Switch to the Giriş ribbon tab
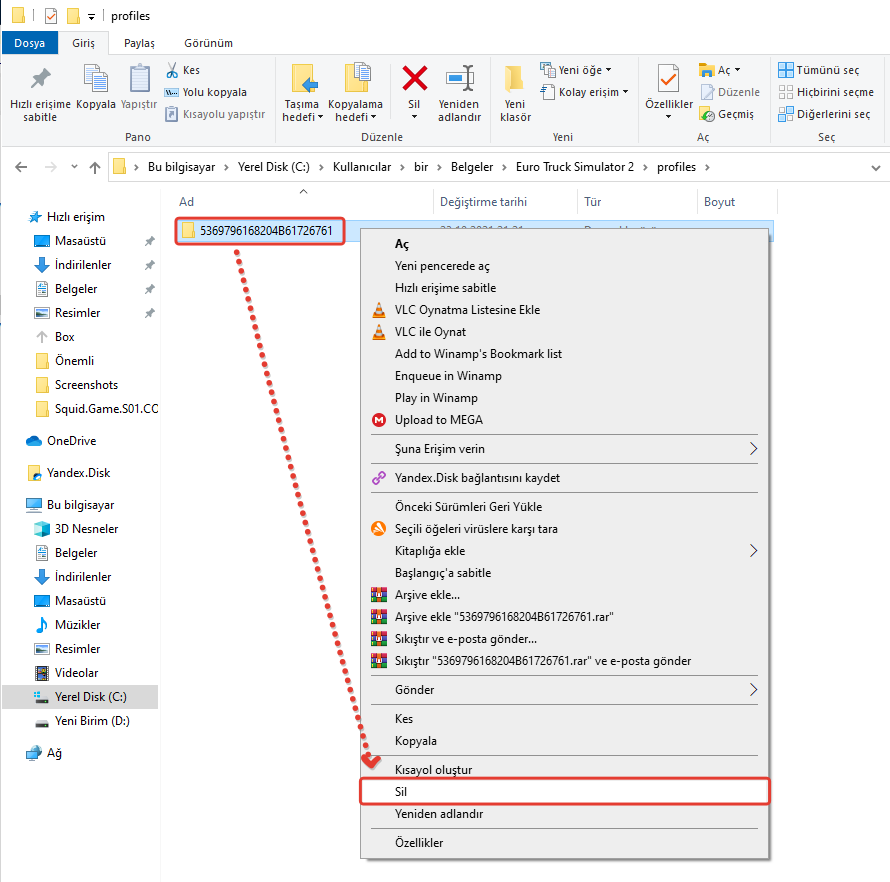The image size is (890, 882). (x=83, y=43)
